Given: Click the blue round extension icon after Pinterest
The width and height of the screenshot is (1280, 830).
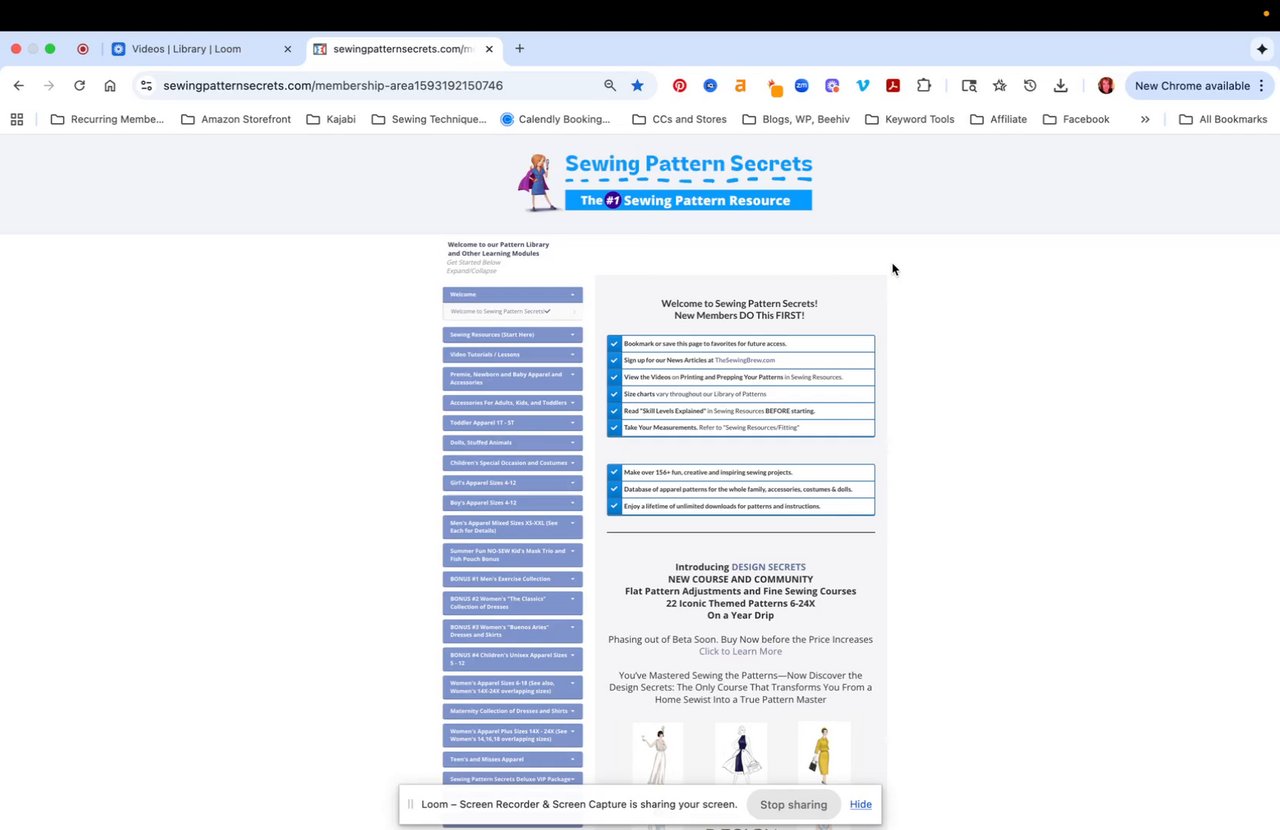Looking at the screenshot, I should click(710, 86).
